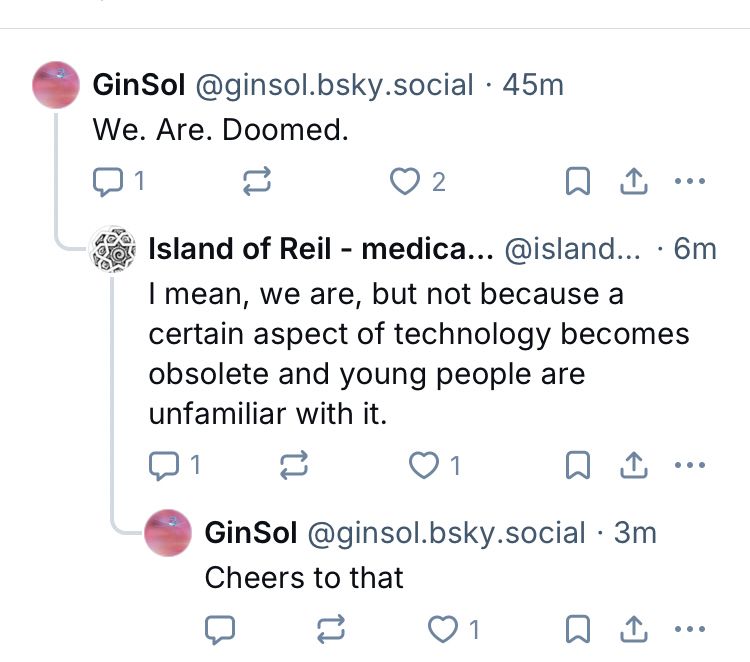Reply to GinSol's "We. Are. Doomed." post
Image resolution: width=750 pixels, height=662 pixels.
tap(106, 181)
